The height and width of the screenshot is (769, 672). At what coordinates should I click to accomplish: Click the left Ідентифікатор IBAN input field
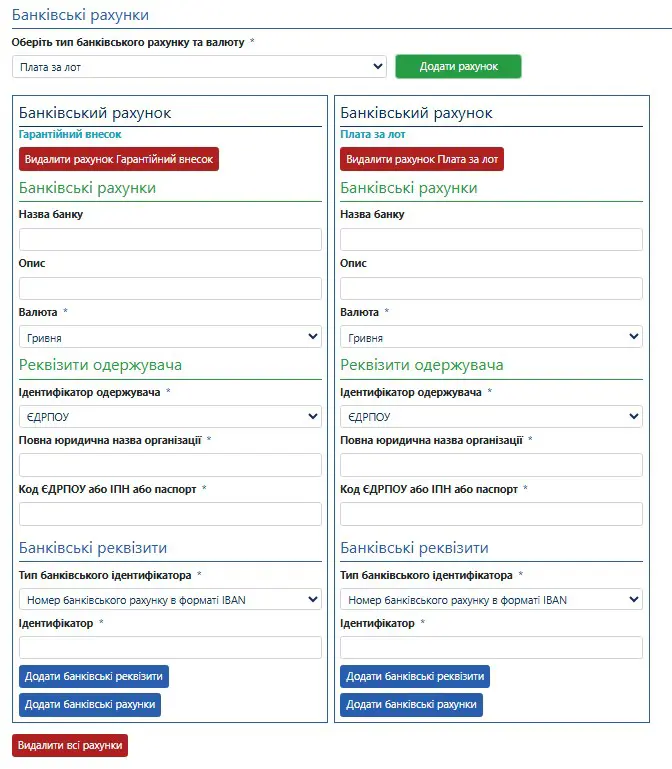tap(170, 648)
